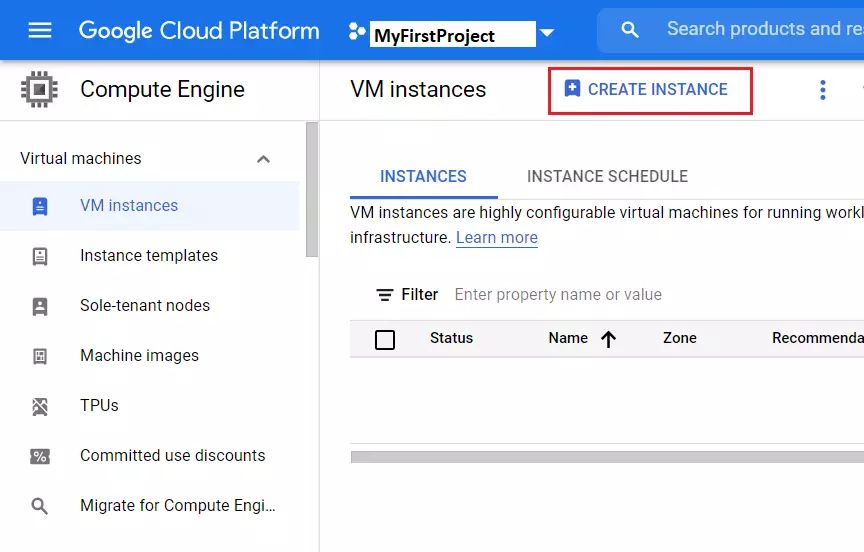Image resolution: width=864 pixels, height=552 pixels.
Task: Click the VM instances sidebar icon
Action: coord(40,206)
